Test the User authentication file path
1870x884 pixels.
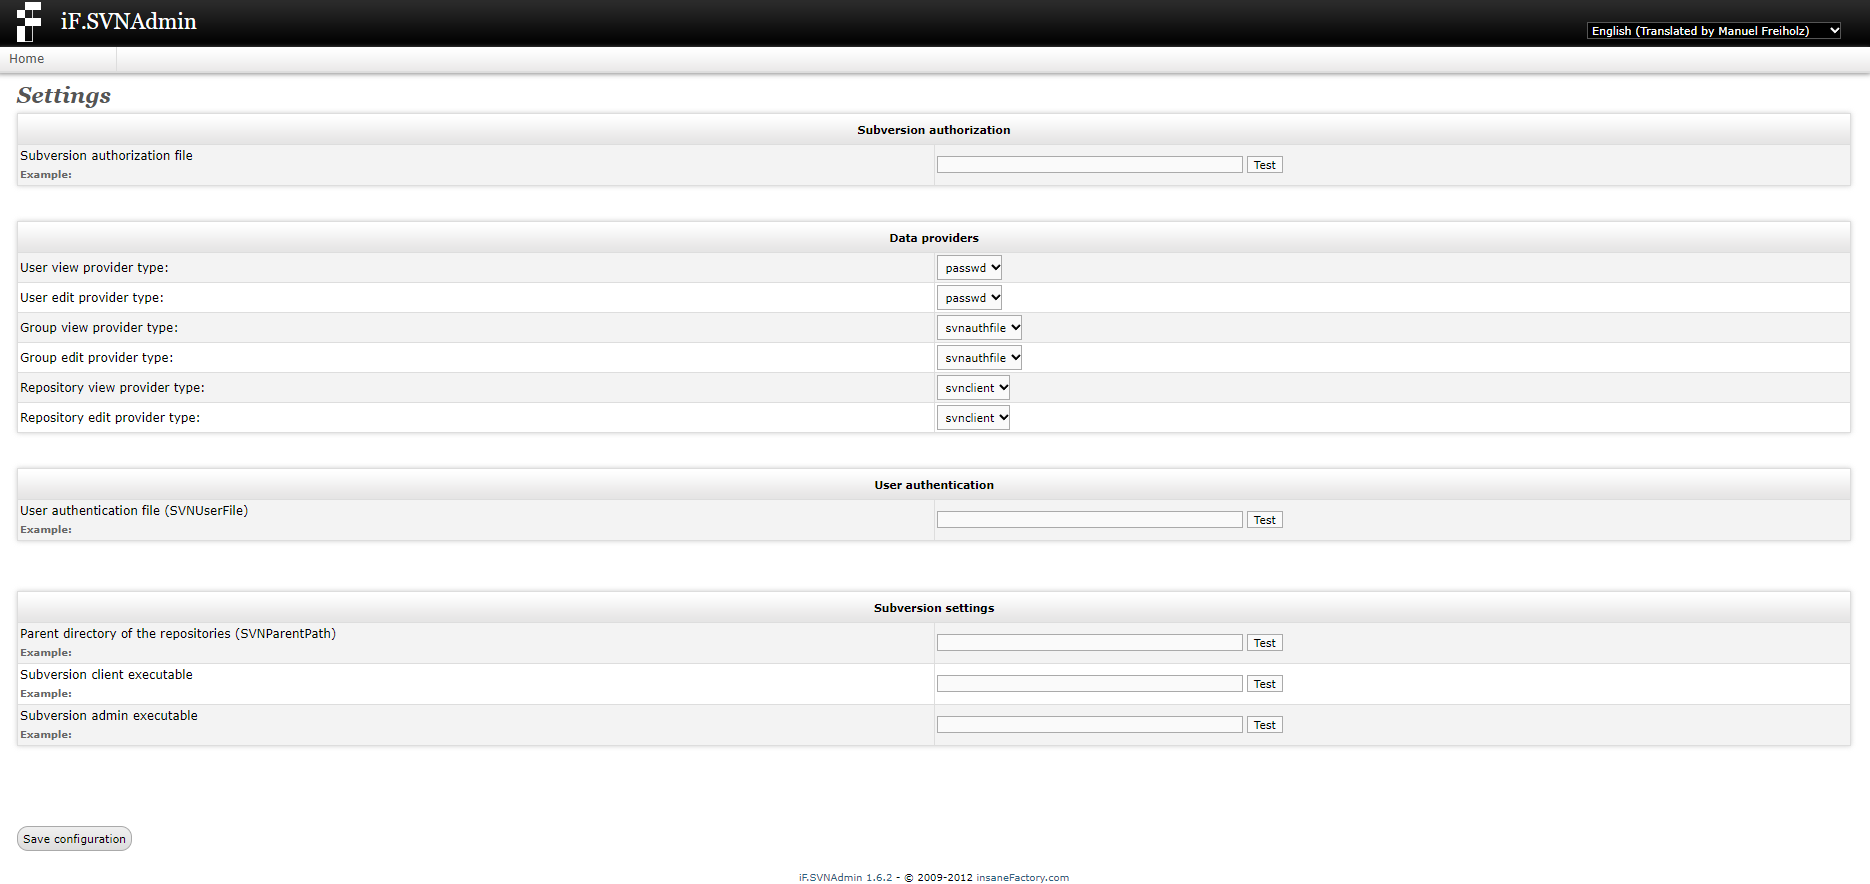click(1264, 520)
